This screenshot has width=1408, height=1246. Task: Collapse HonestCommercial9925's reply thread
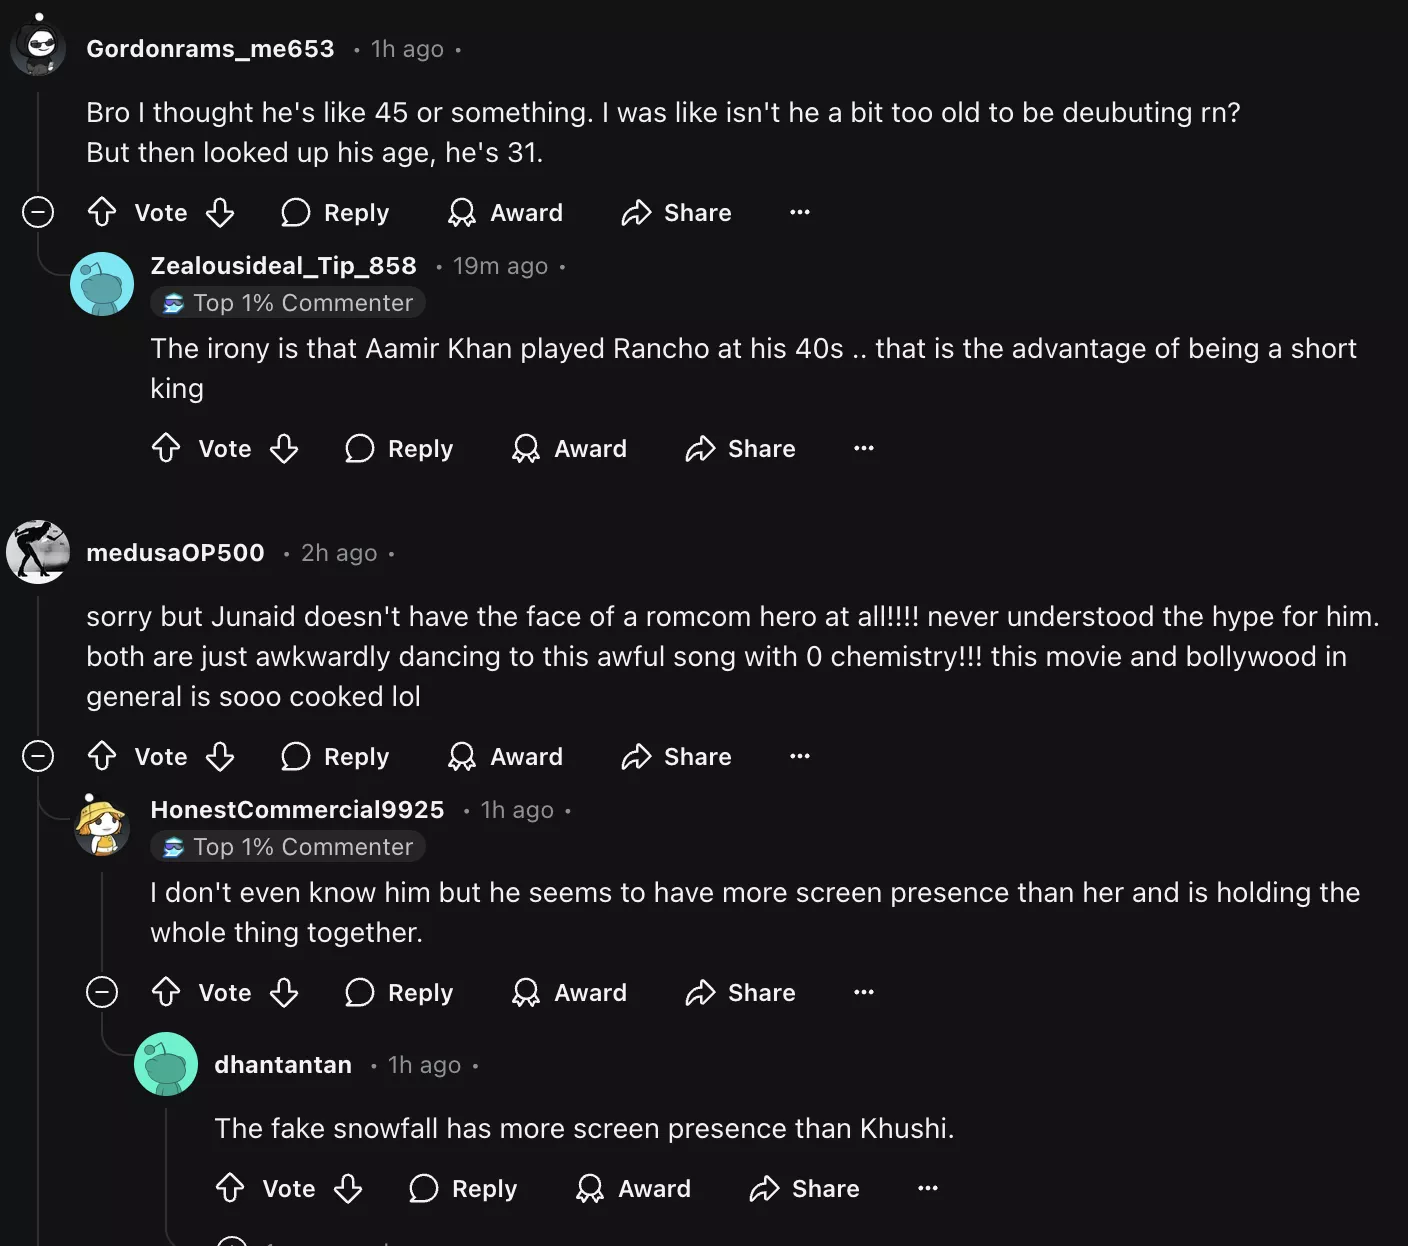pos(102,992)
